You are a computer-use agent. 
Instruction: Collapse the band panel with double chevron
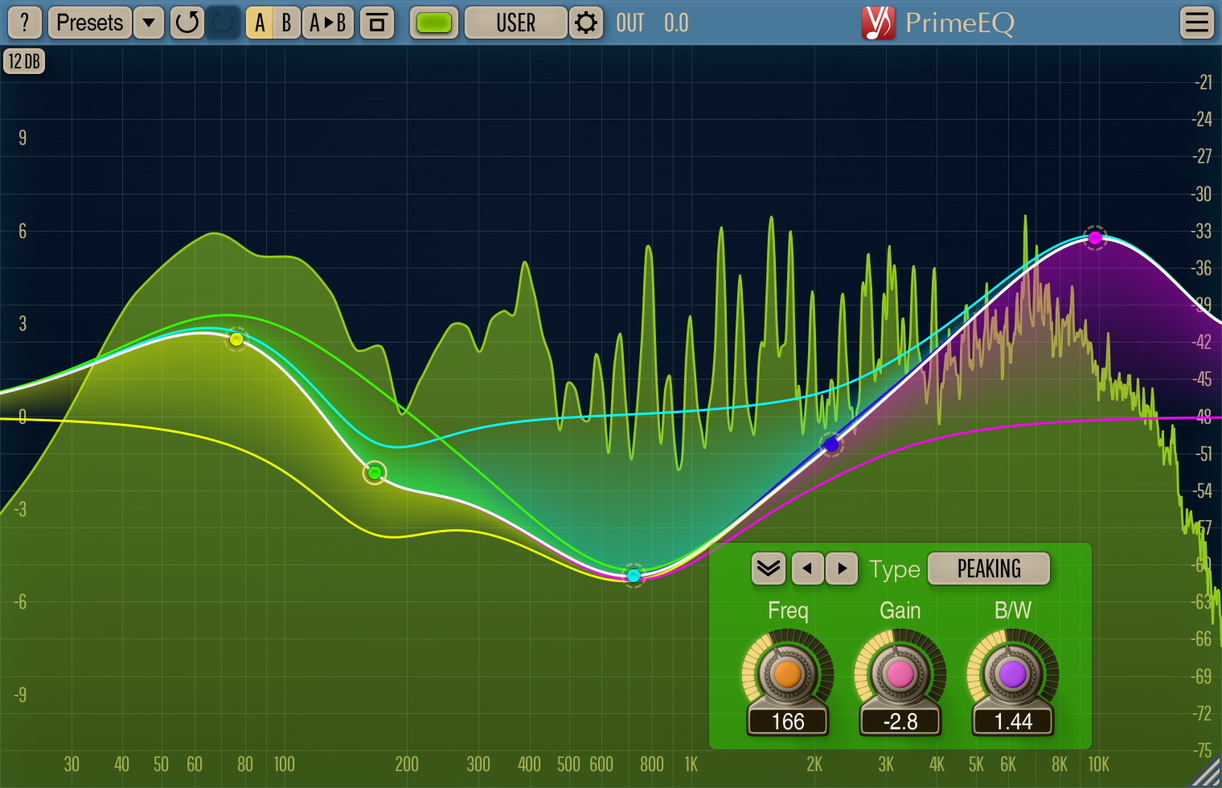click(x=768, y=569)
